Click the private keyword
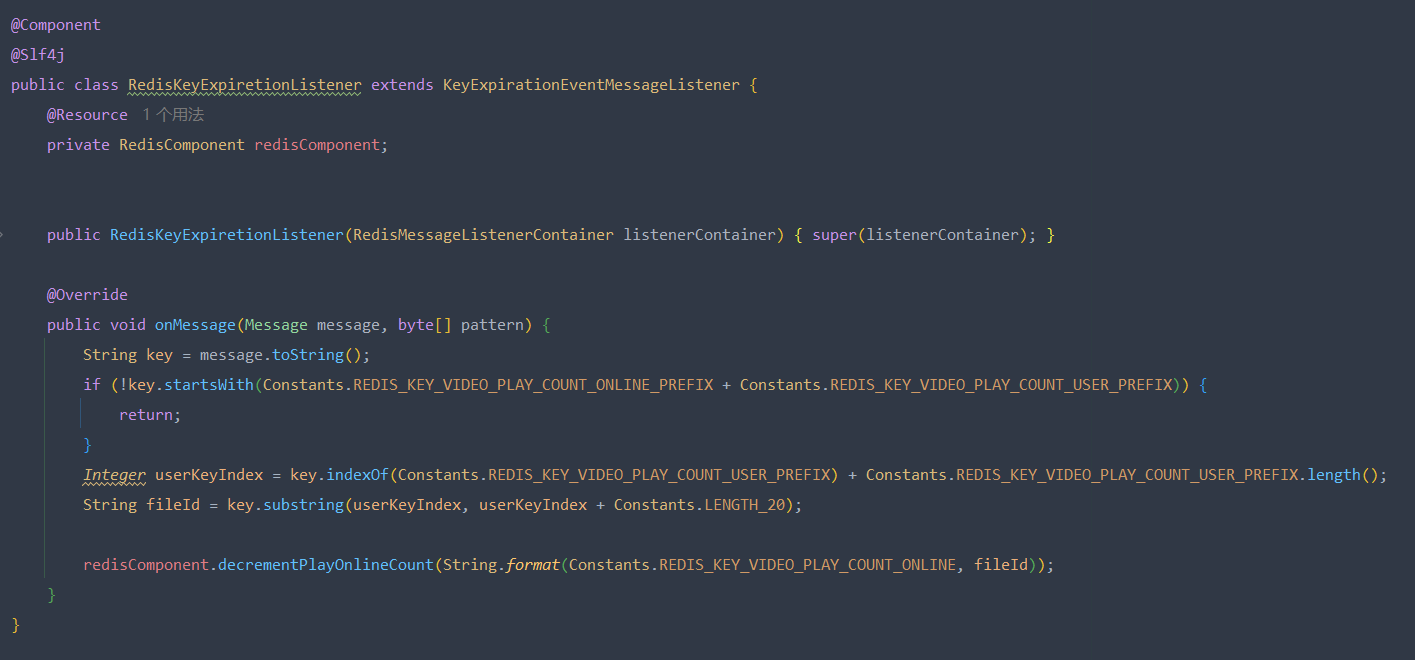The height and width of the screenshot is (660, 1415). [78, 145]
